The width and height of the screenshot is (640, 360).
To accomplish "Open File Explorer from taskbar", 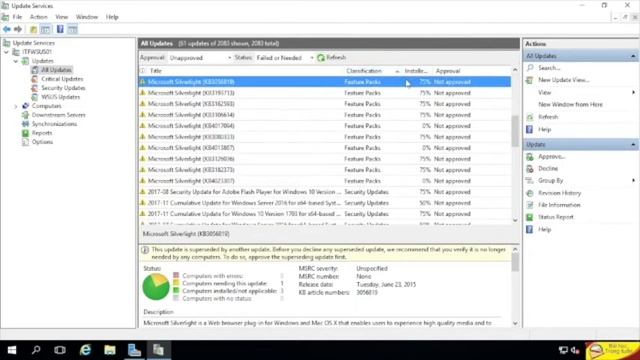I will [x=109, y=350].
